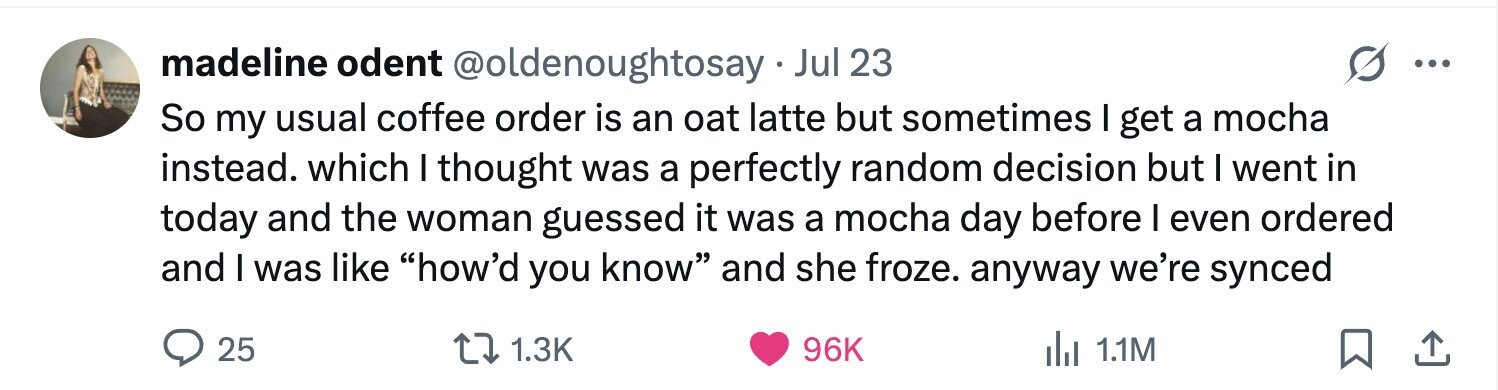
Task: Unlike the post via pink heart
Action: 770,349
